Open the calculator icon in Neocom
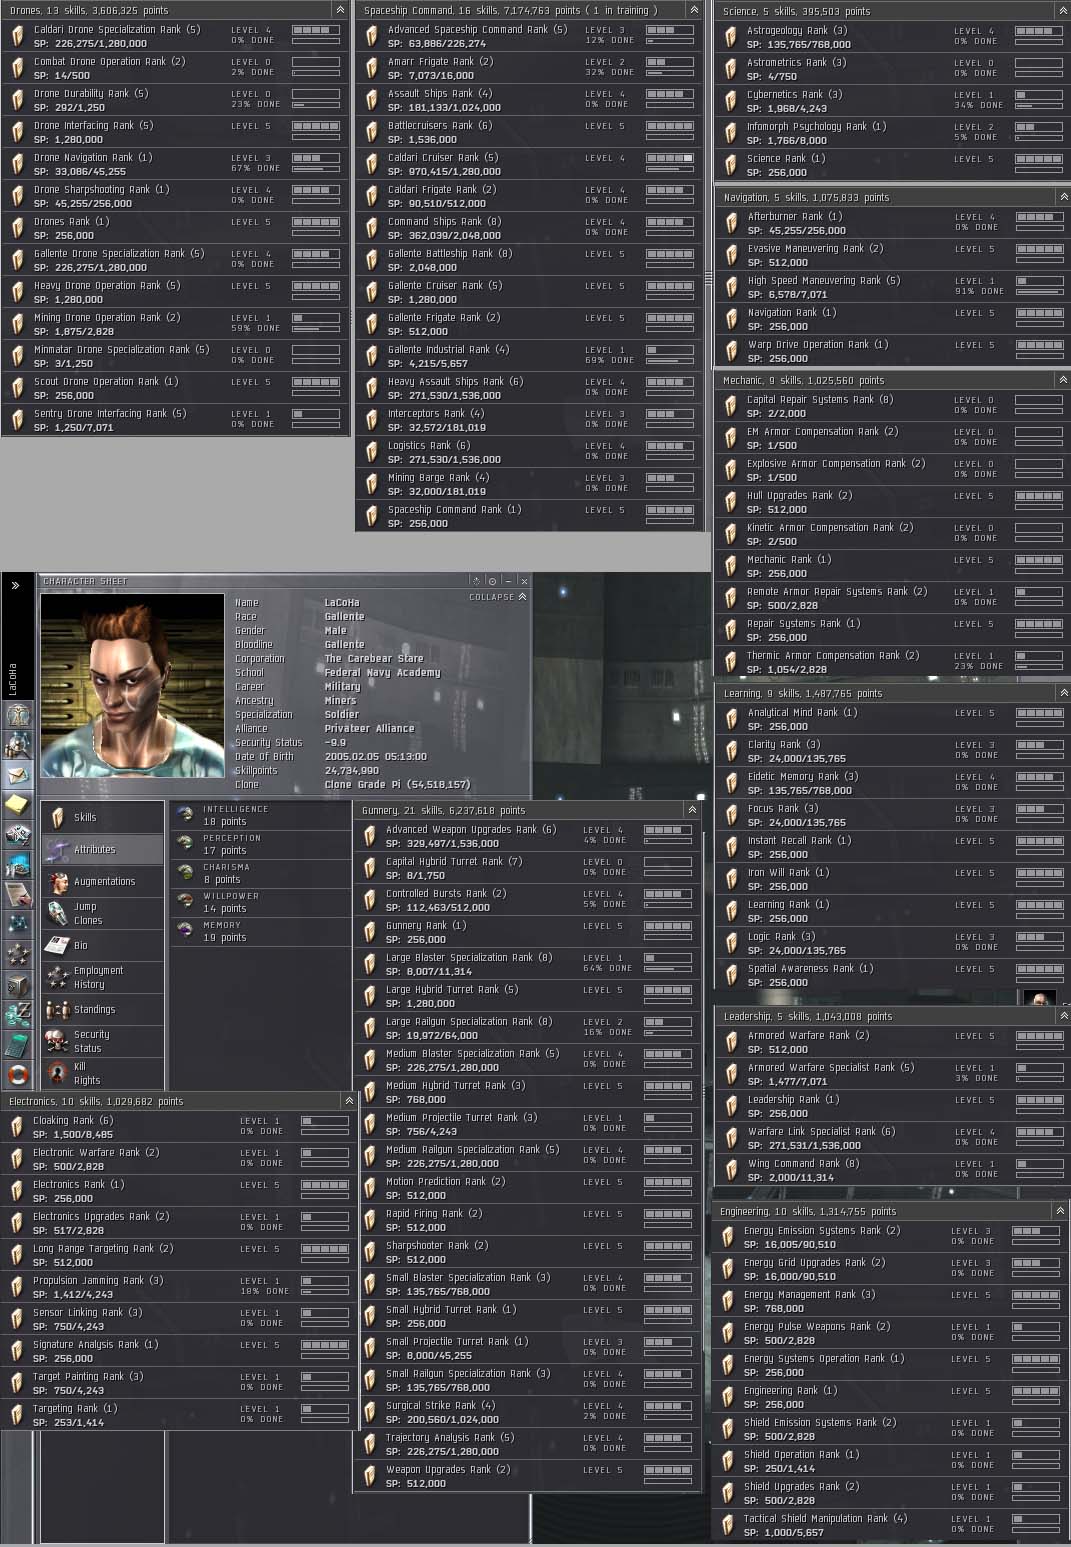 (x=19, y=1044)
